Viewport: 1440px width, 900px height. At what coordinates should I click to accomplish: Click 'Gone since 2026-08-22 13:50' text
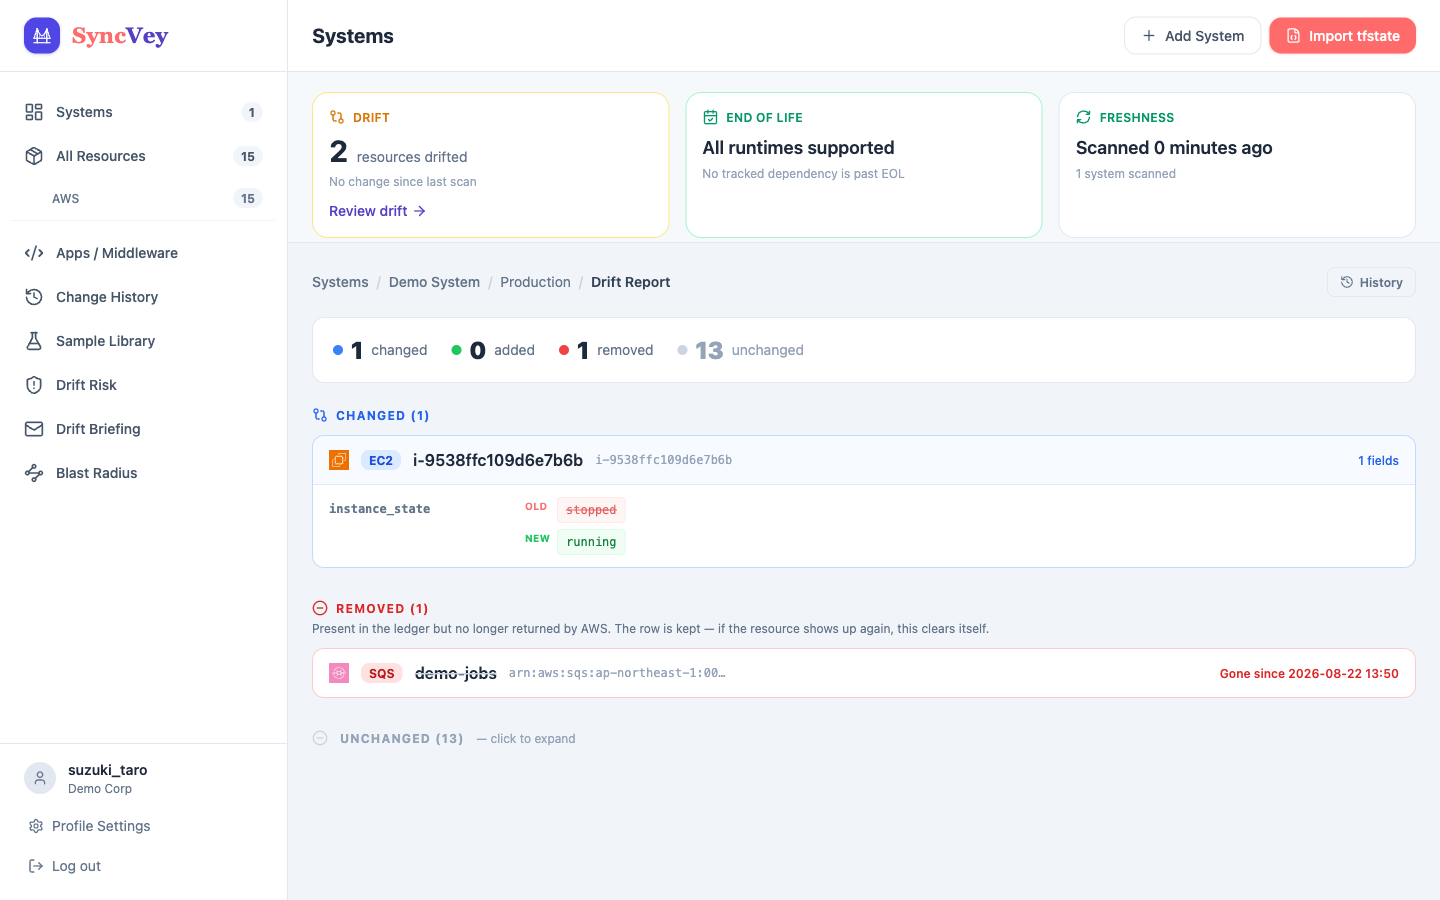1309,673
